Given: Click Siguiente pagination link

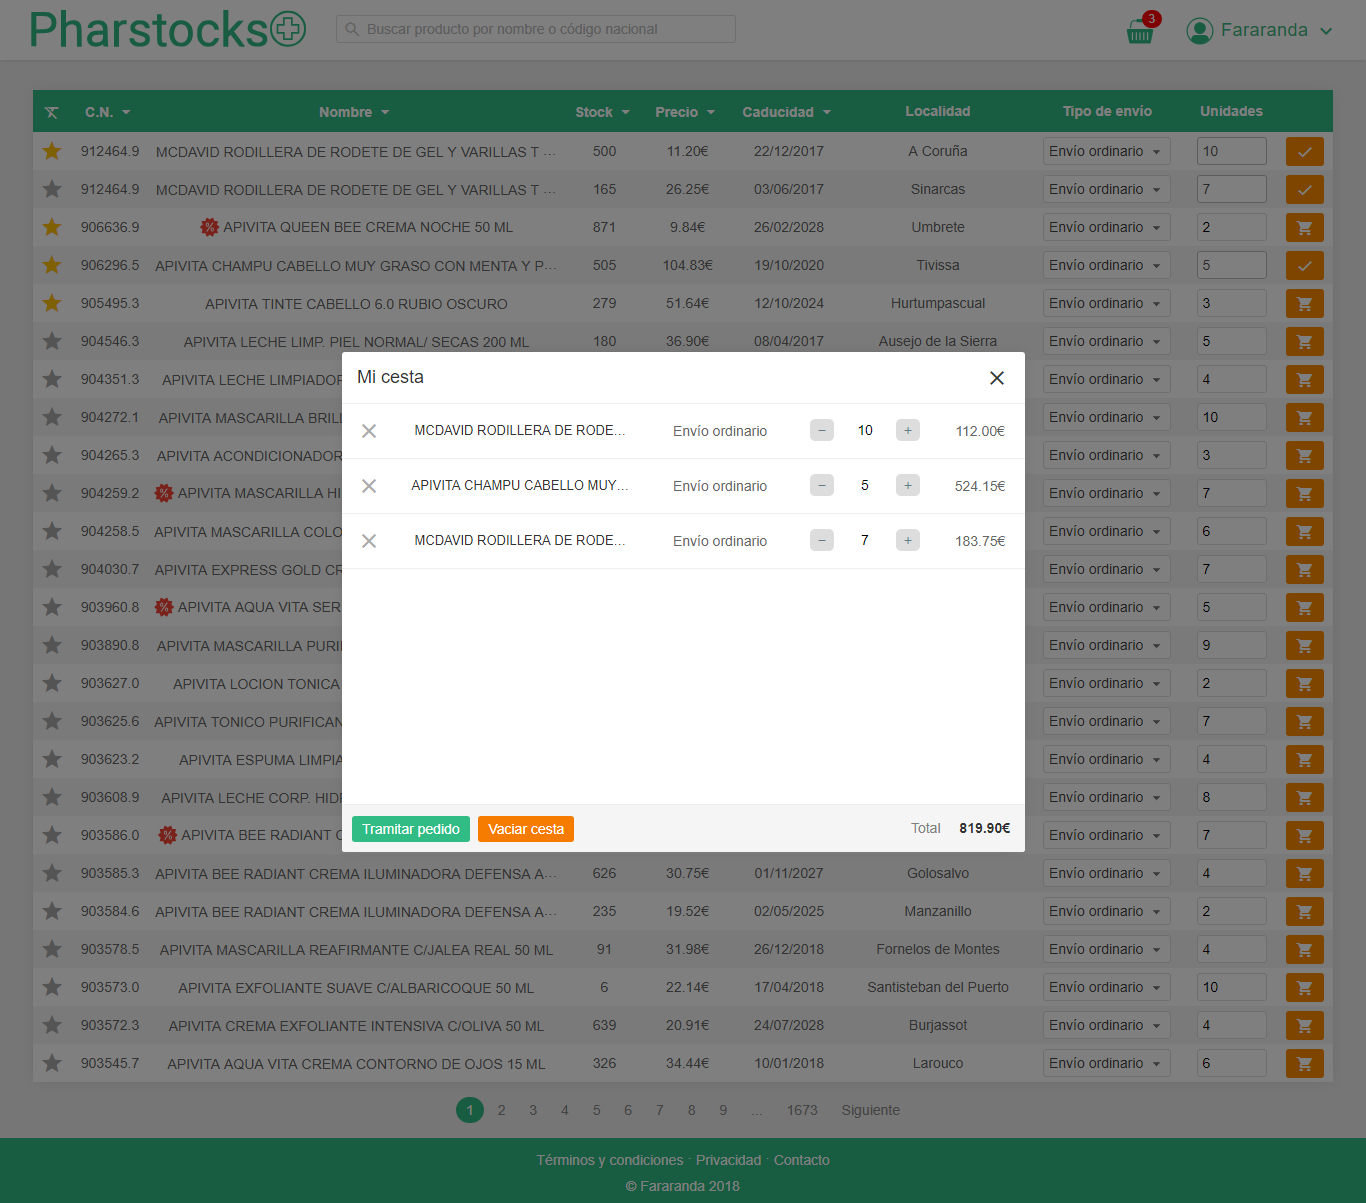Looking at the screenshot, I should coord(870,1110).
